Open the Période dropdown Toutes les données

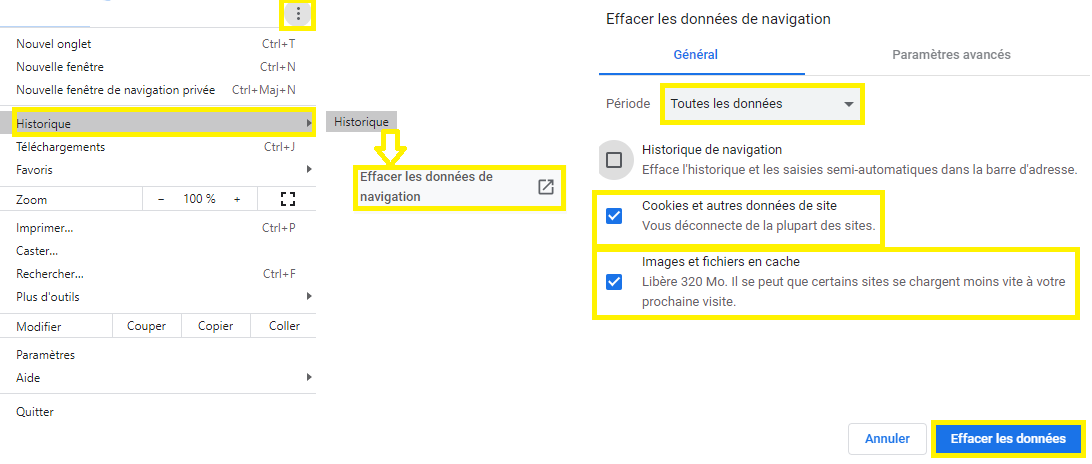click(x=762, y=104)
